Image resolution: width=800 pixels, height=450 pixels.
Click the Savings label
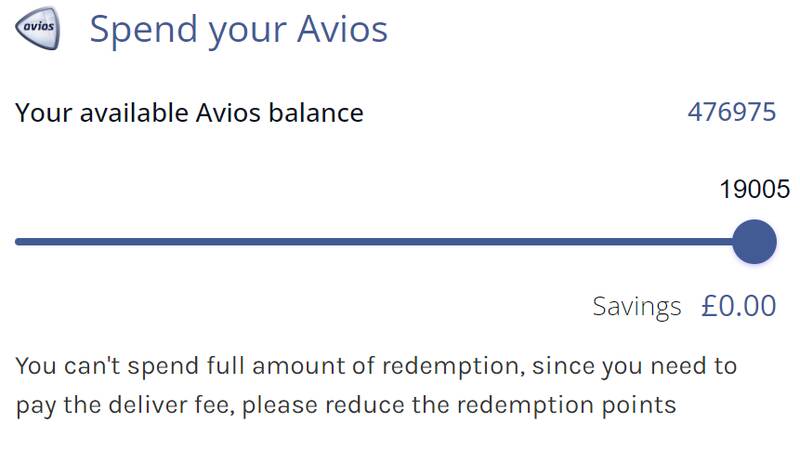pyautogui.click(x=637, y=307)
